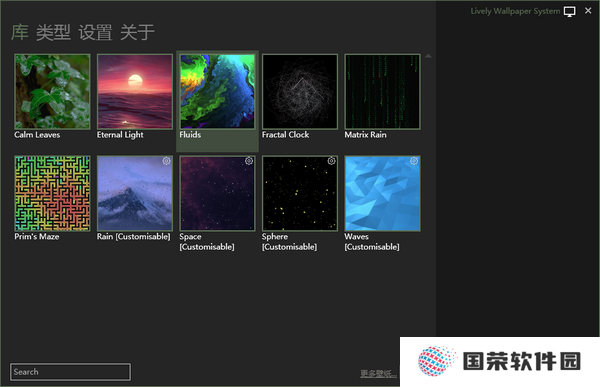Click the monitor display icon
The width and height of the screenshot is (600, 387).
(x=569, y=11)
